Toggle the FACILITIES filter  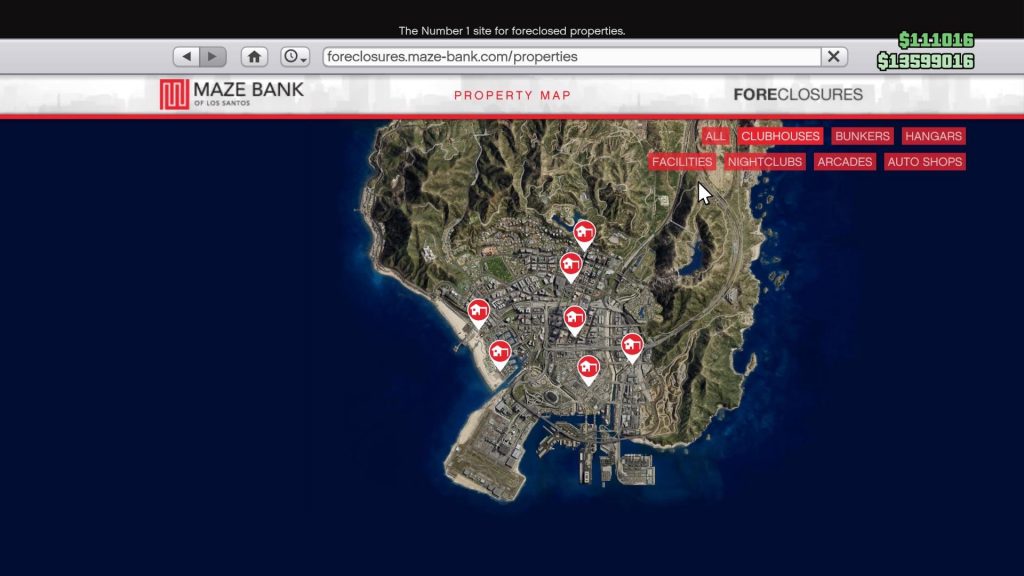(x=681, y=161)
